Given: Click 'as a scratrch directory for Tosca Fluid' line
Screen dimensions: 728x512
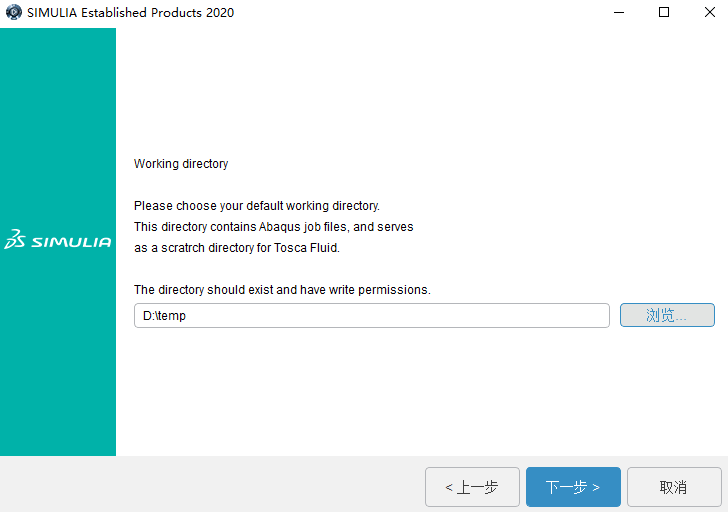Looking at the screenshot, I should (237, 248).
